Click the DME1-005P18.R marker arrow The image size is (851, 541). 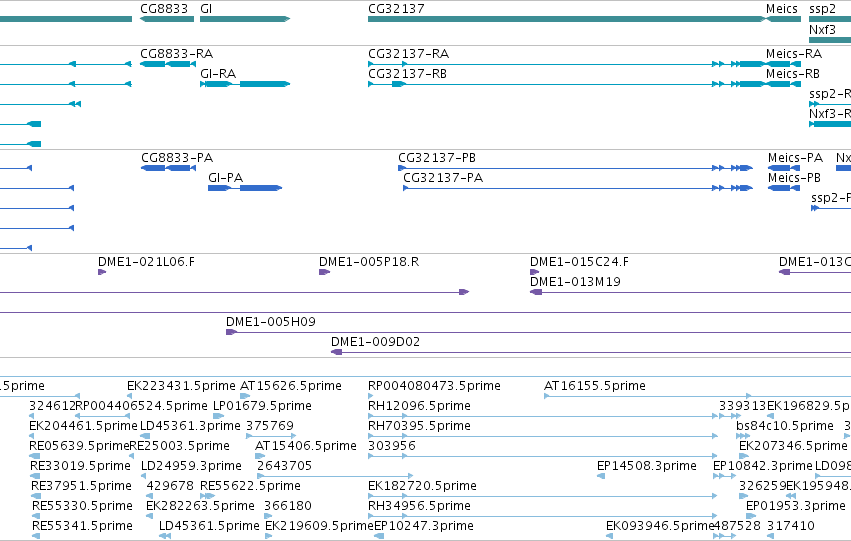pos(324,272)
